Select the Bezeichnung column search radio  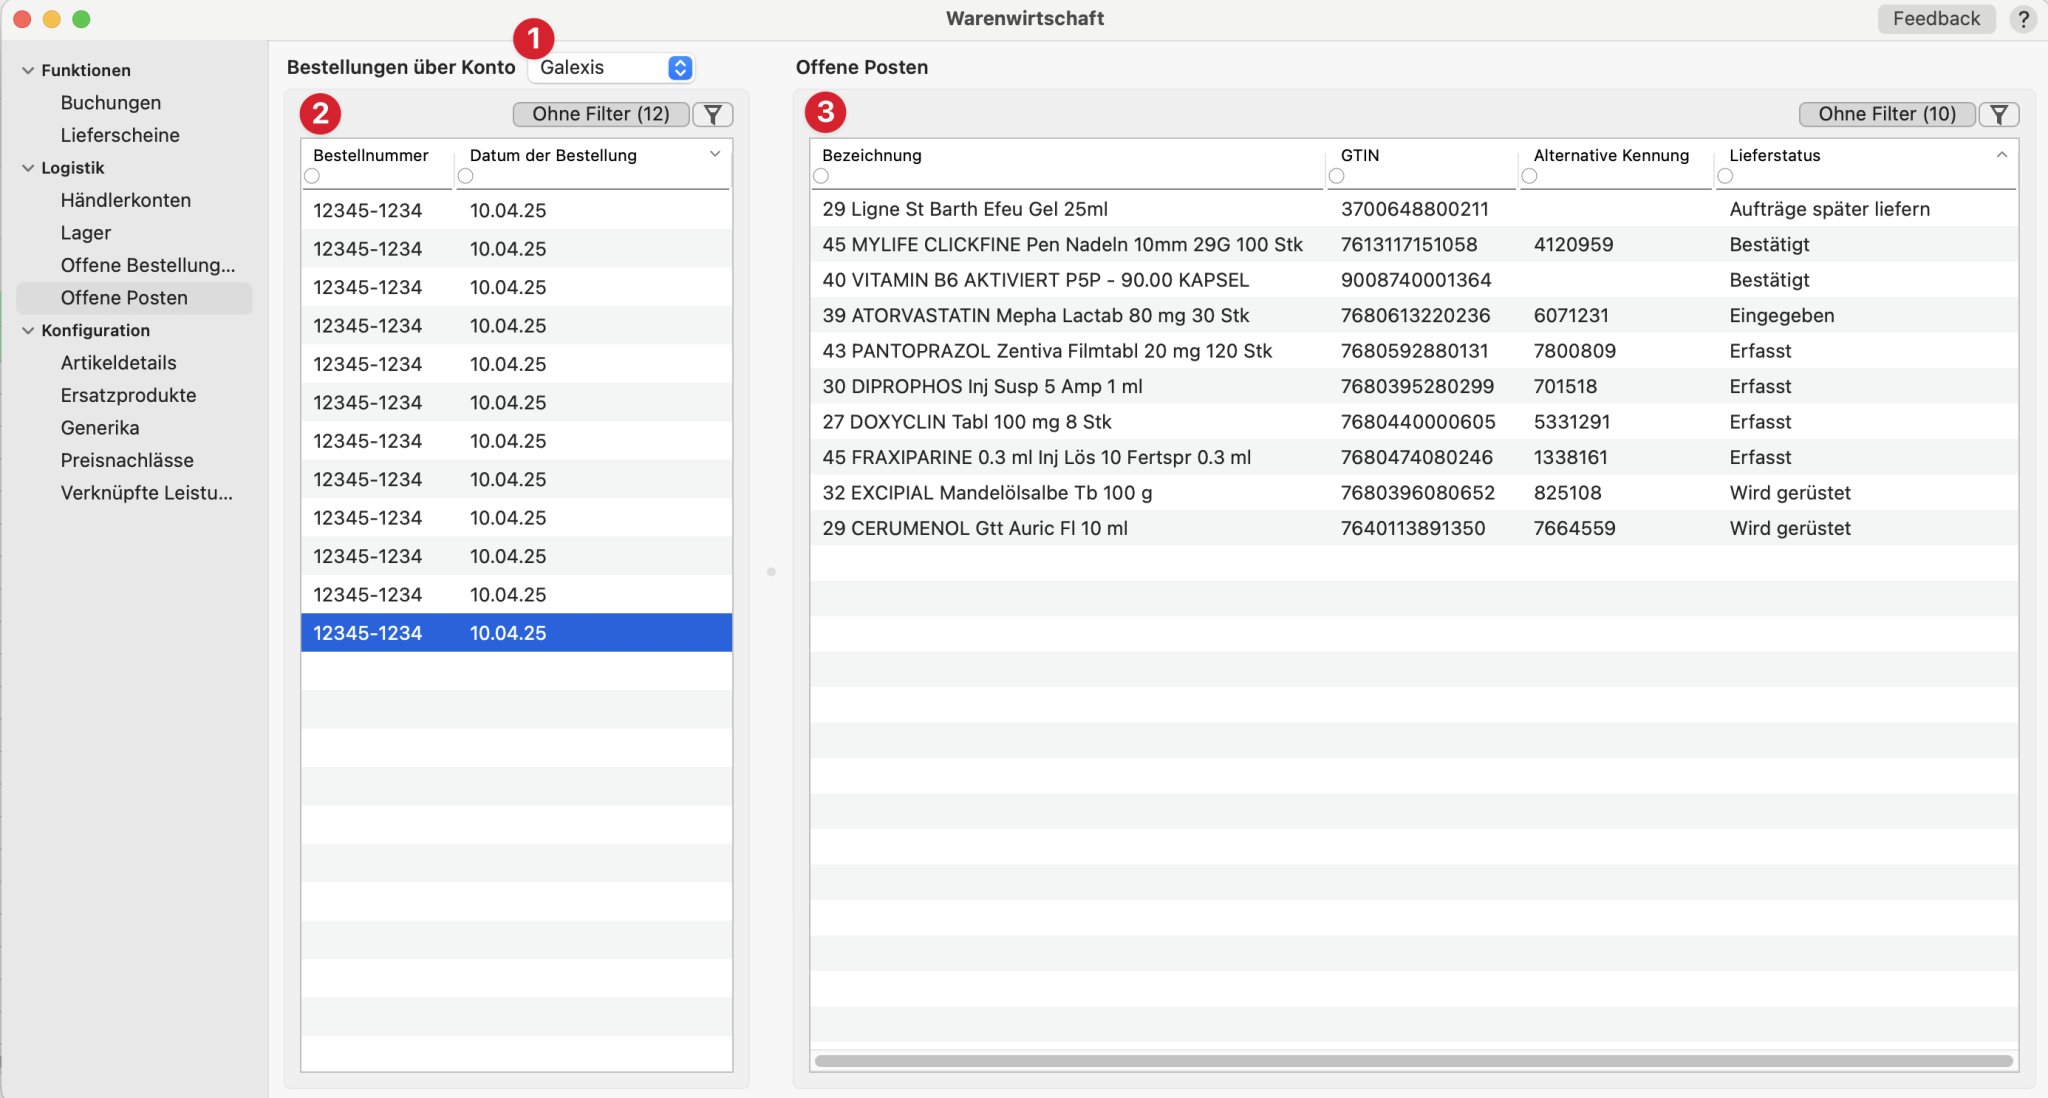tap(821, 176)
